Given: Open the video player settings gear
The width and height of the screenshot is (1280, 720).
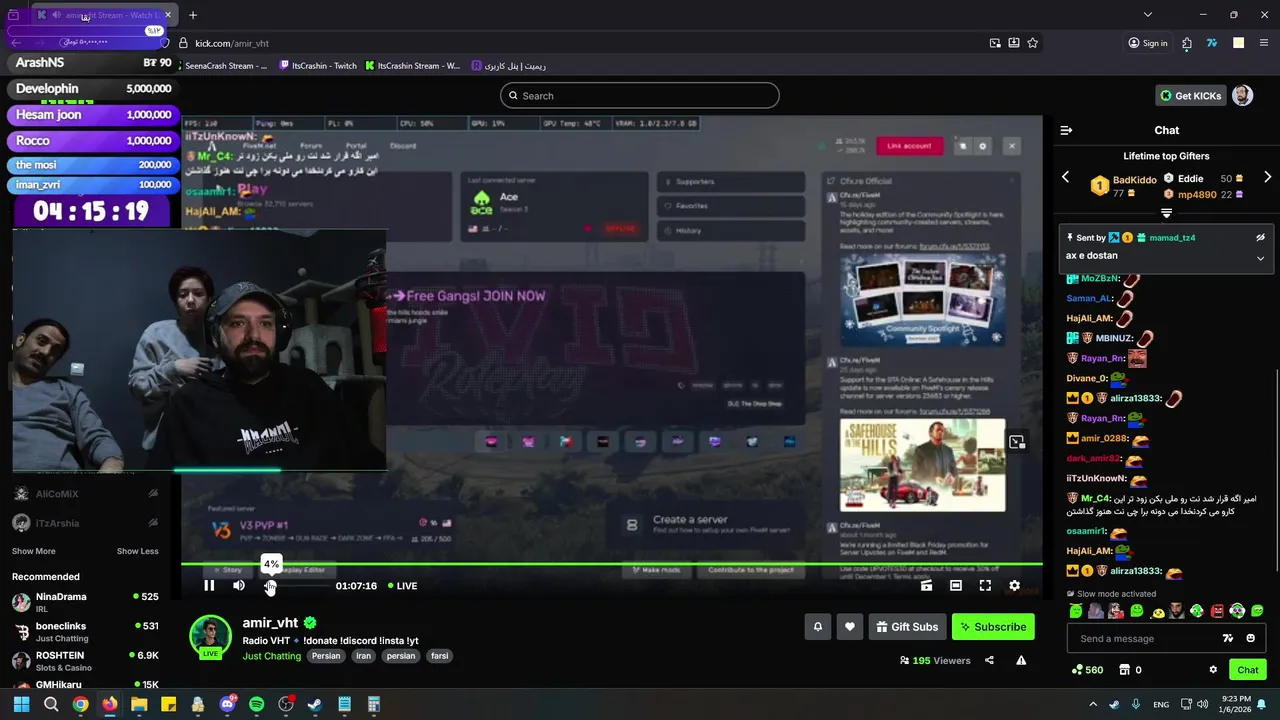Looking at the screenshot, I should (1014, 586).
